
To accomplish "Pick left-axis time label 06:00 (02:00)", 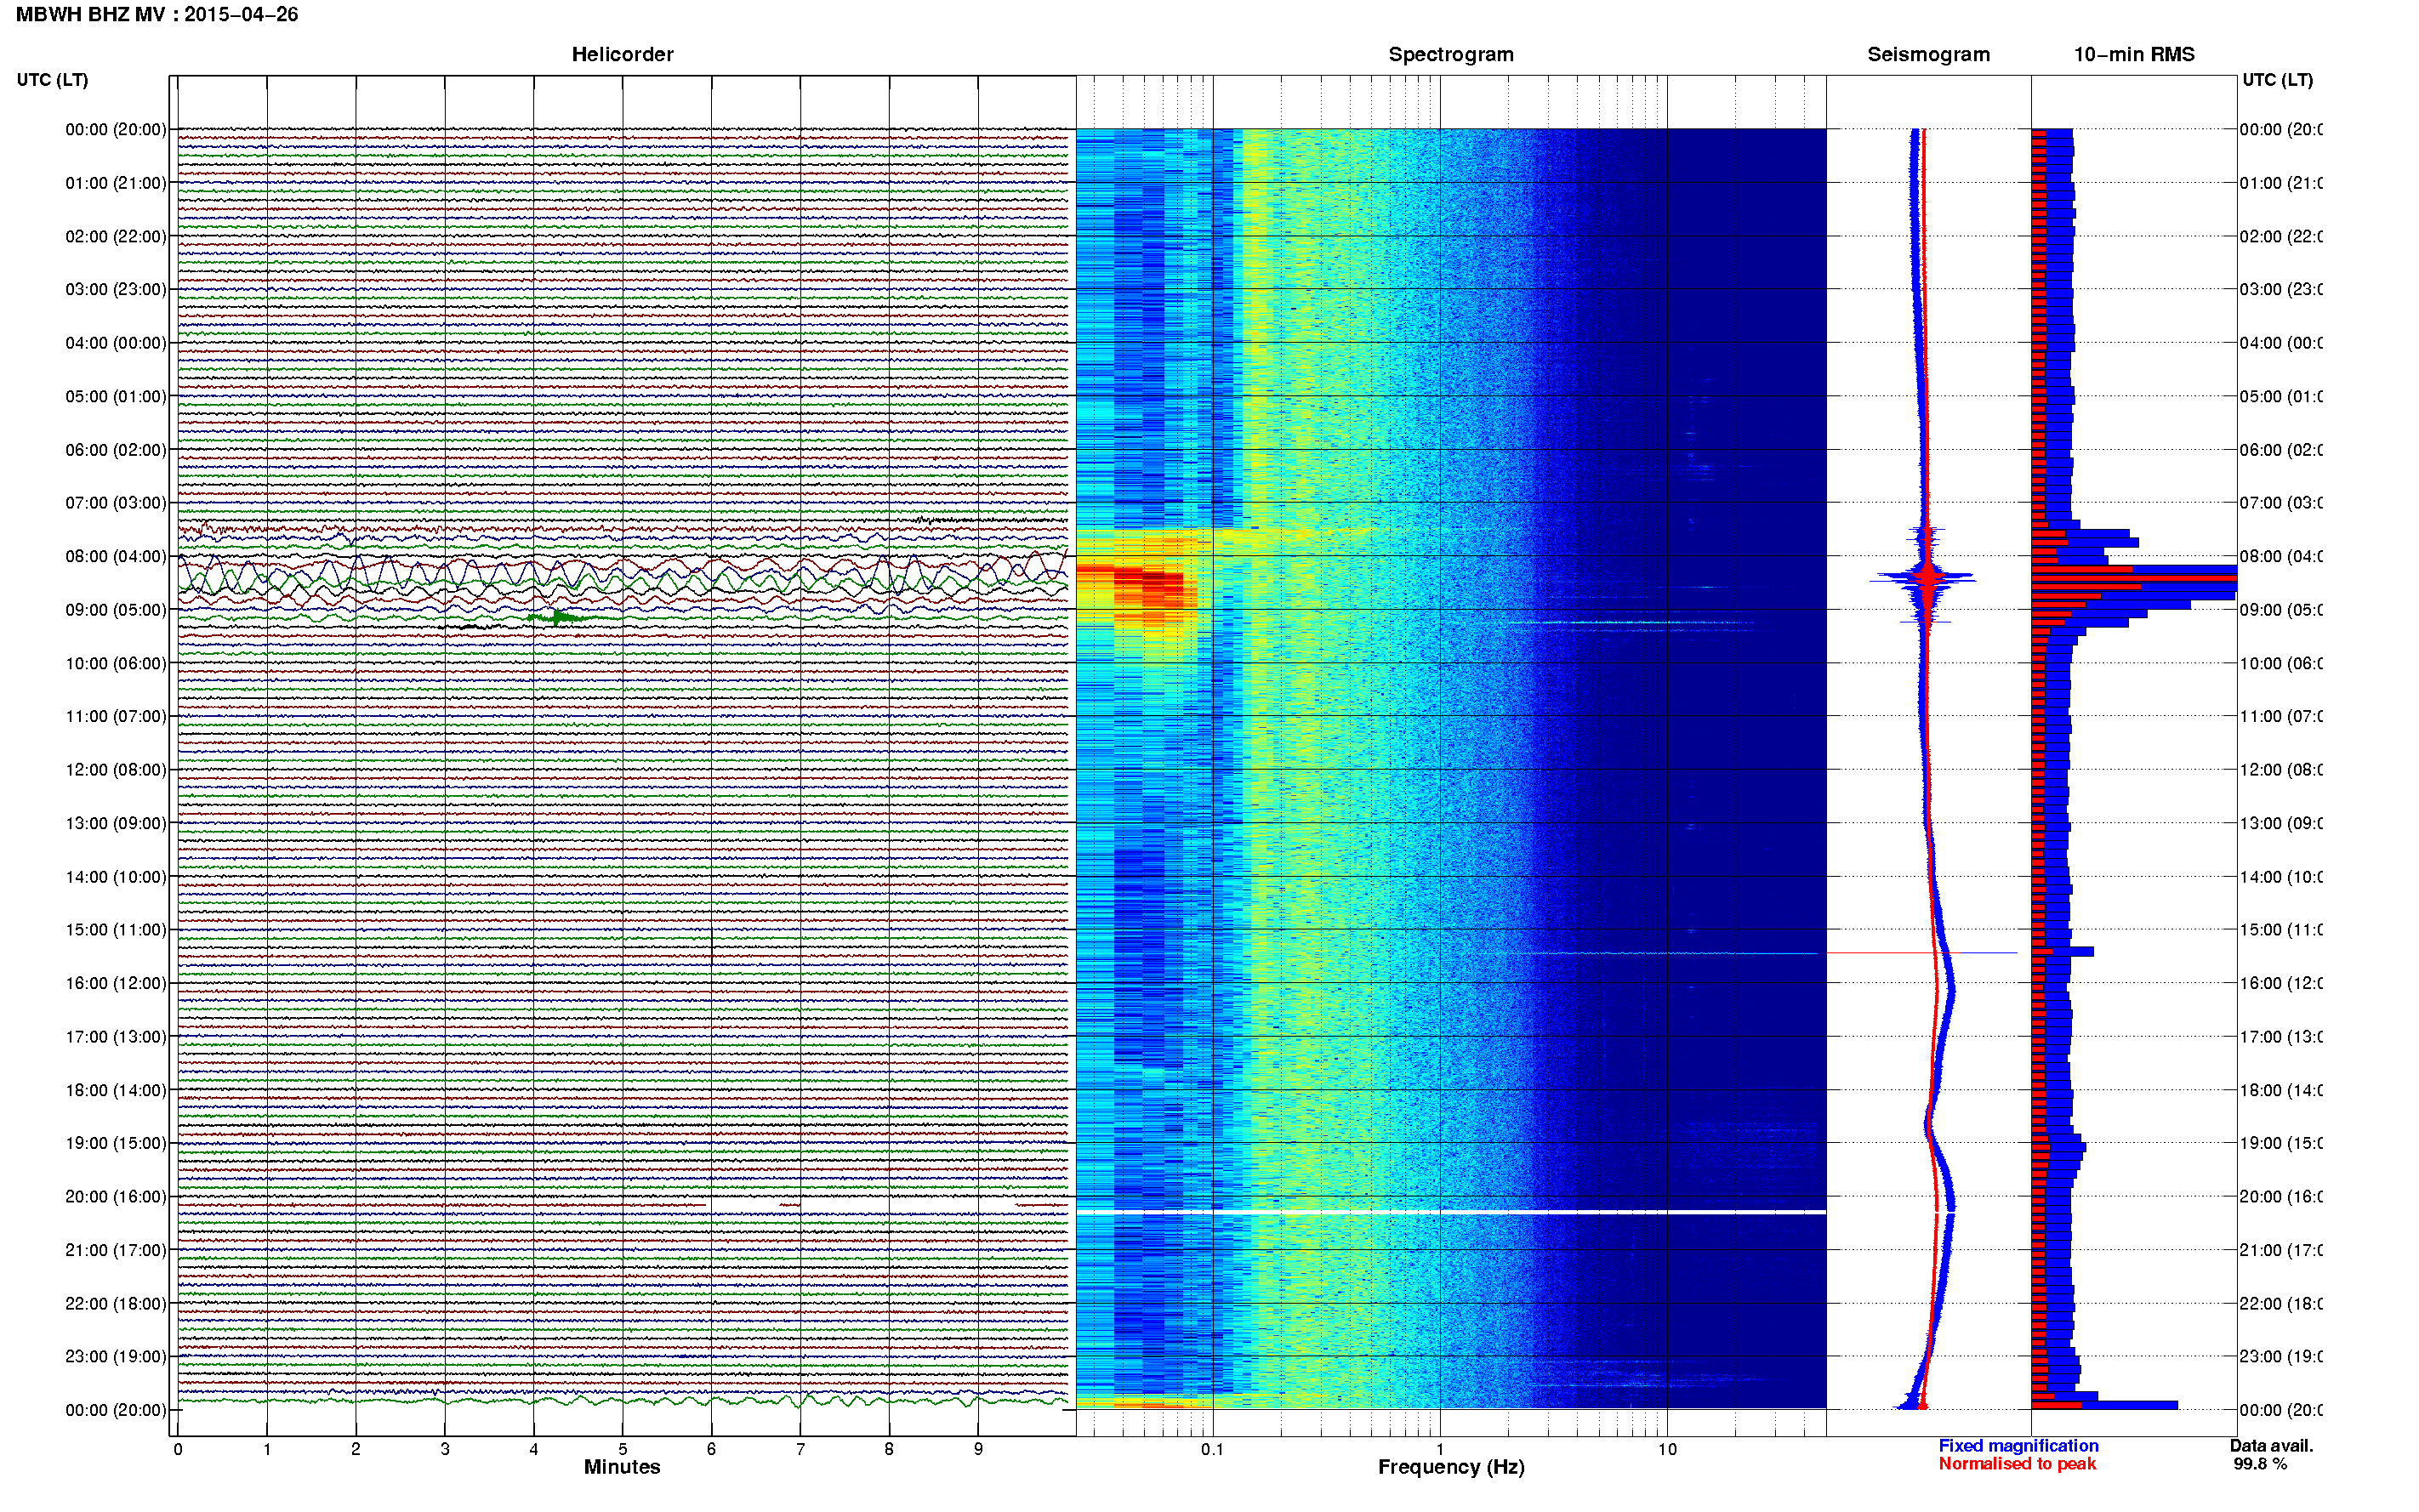I will click(116, 450).
